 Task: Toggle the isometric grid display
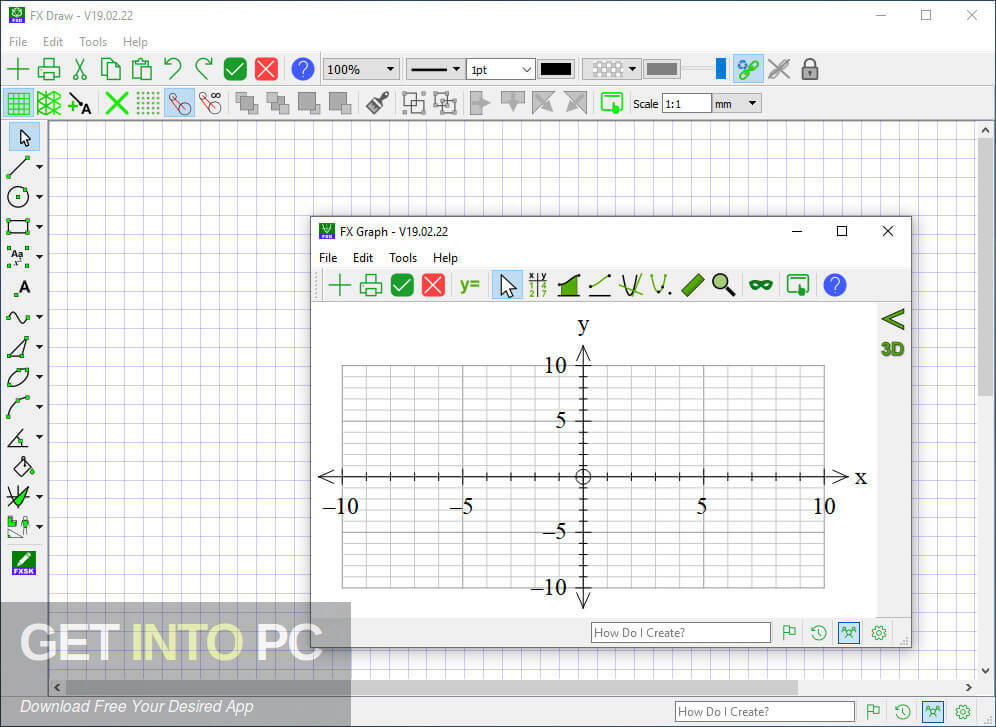tap(49, 103)
